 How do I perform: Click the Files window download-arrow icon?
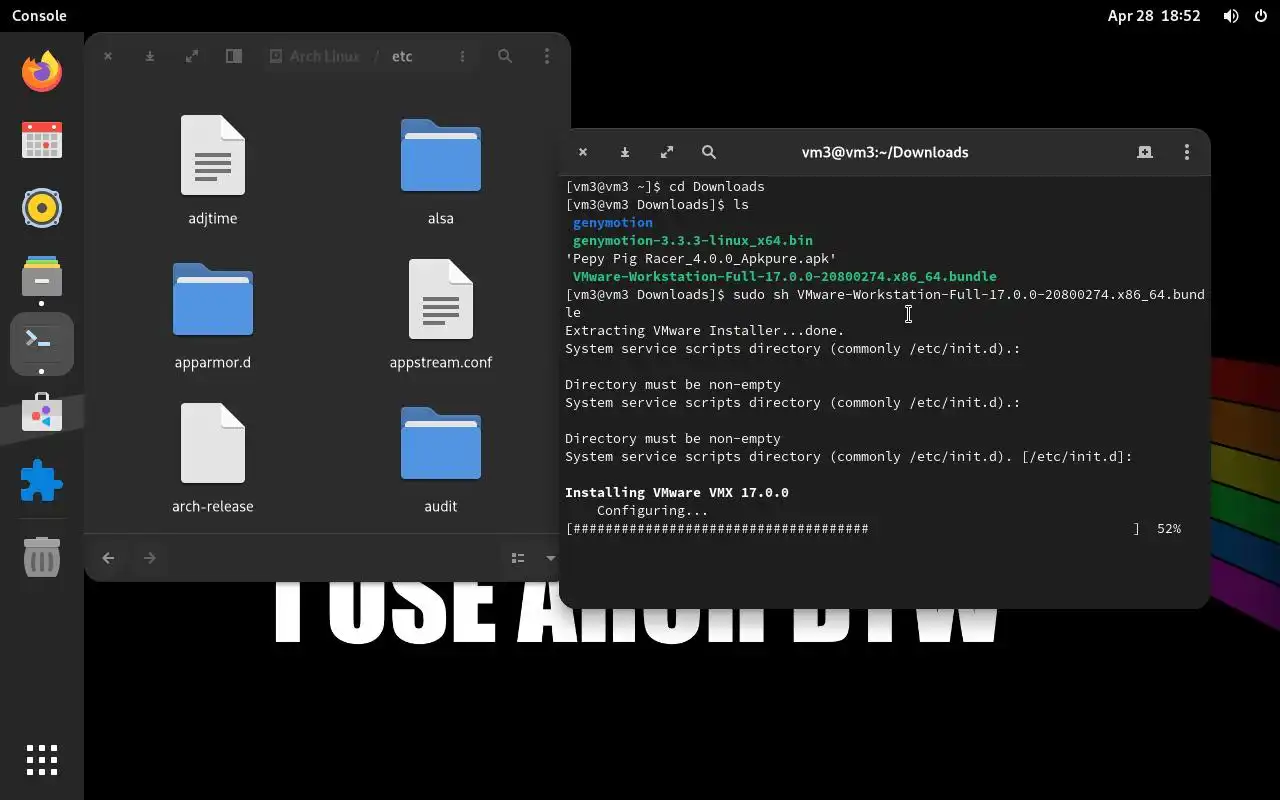click(150, 56)
